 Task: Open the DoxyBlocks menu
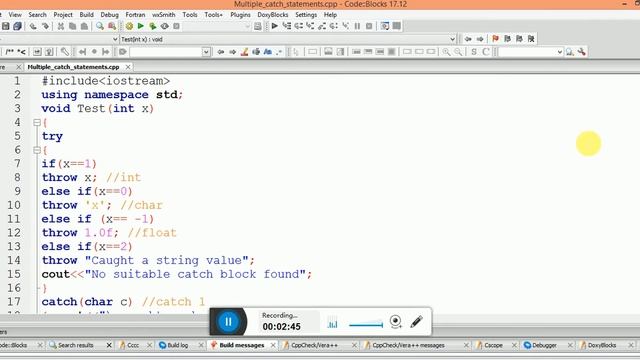coord(273,15)
